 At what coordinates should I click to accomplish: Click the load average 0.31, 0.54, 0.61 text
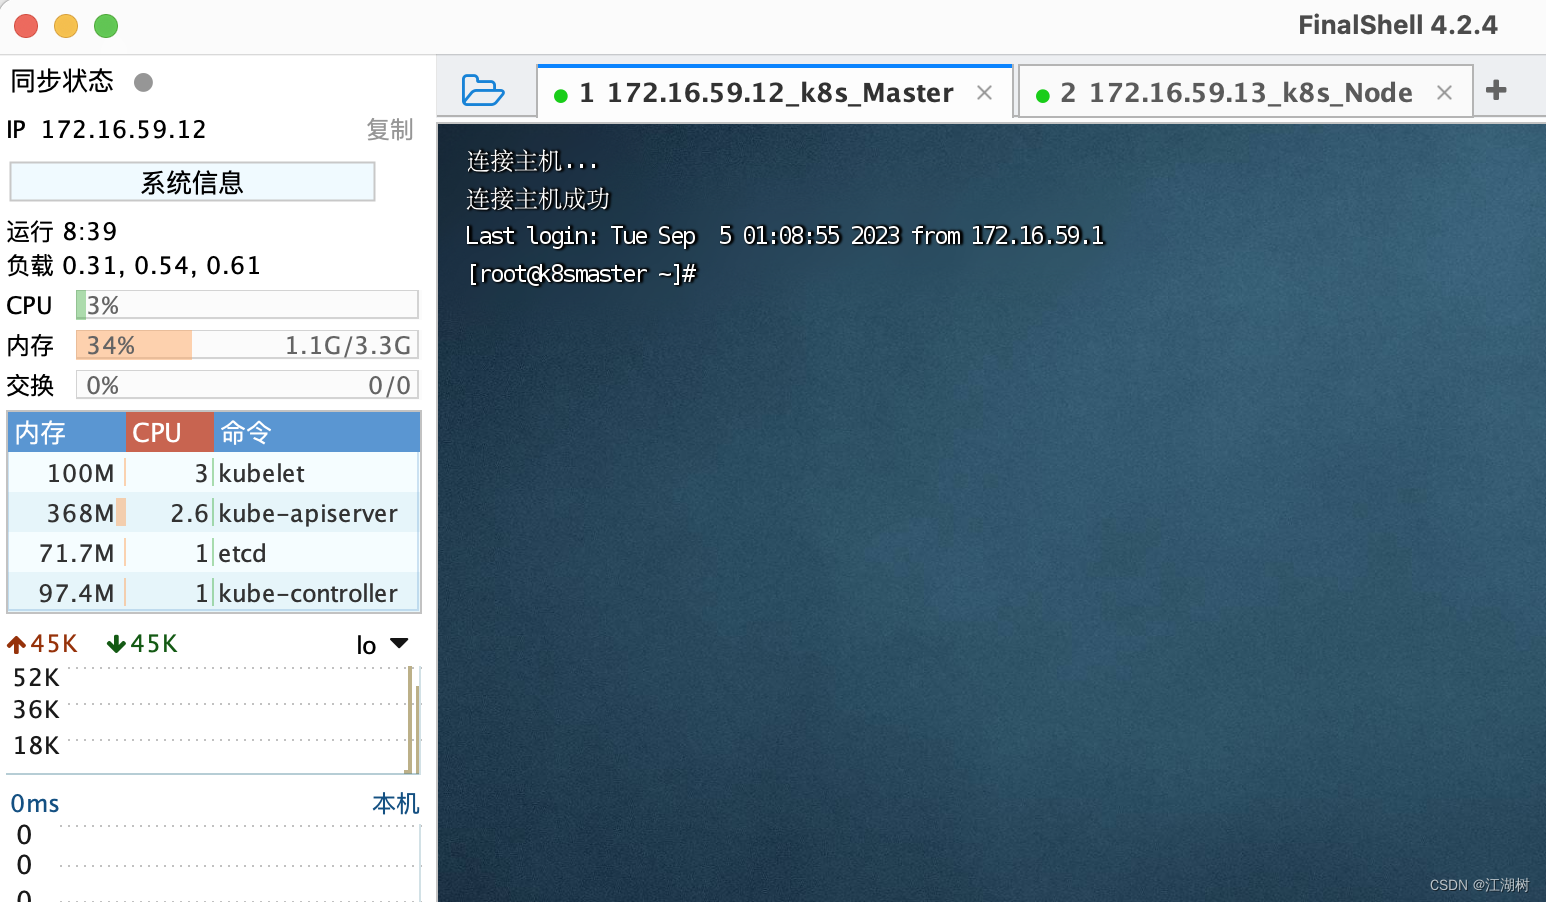click(x=134, y=266)
